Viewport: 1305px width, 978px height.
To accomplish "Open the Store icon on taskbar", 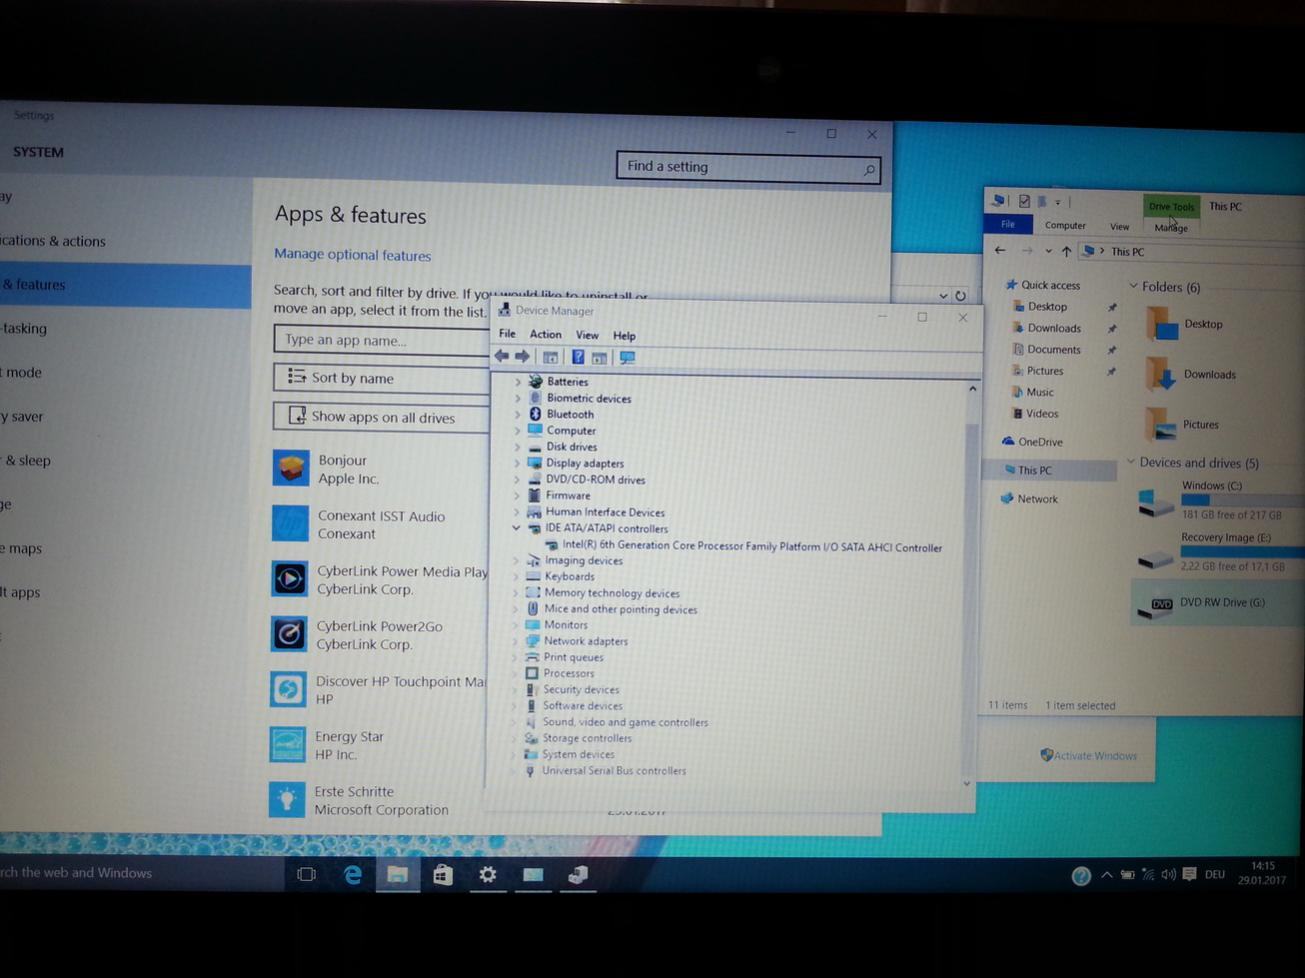I will 442,875.
